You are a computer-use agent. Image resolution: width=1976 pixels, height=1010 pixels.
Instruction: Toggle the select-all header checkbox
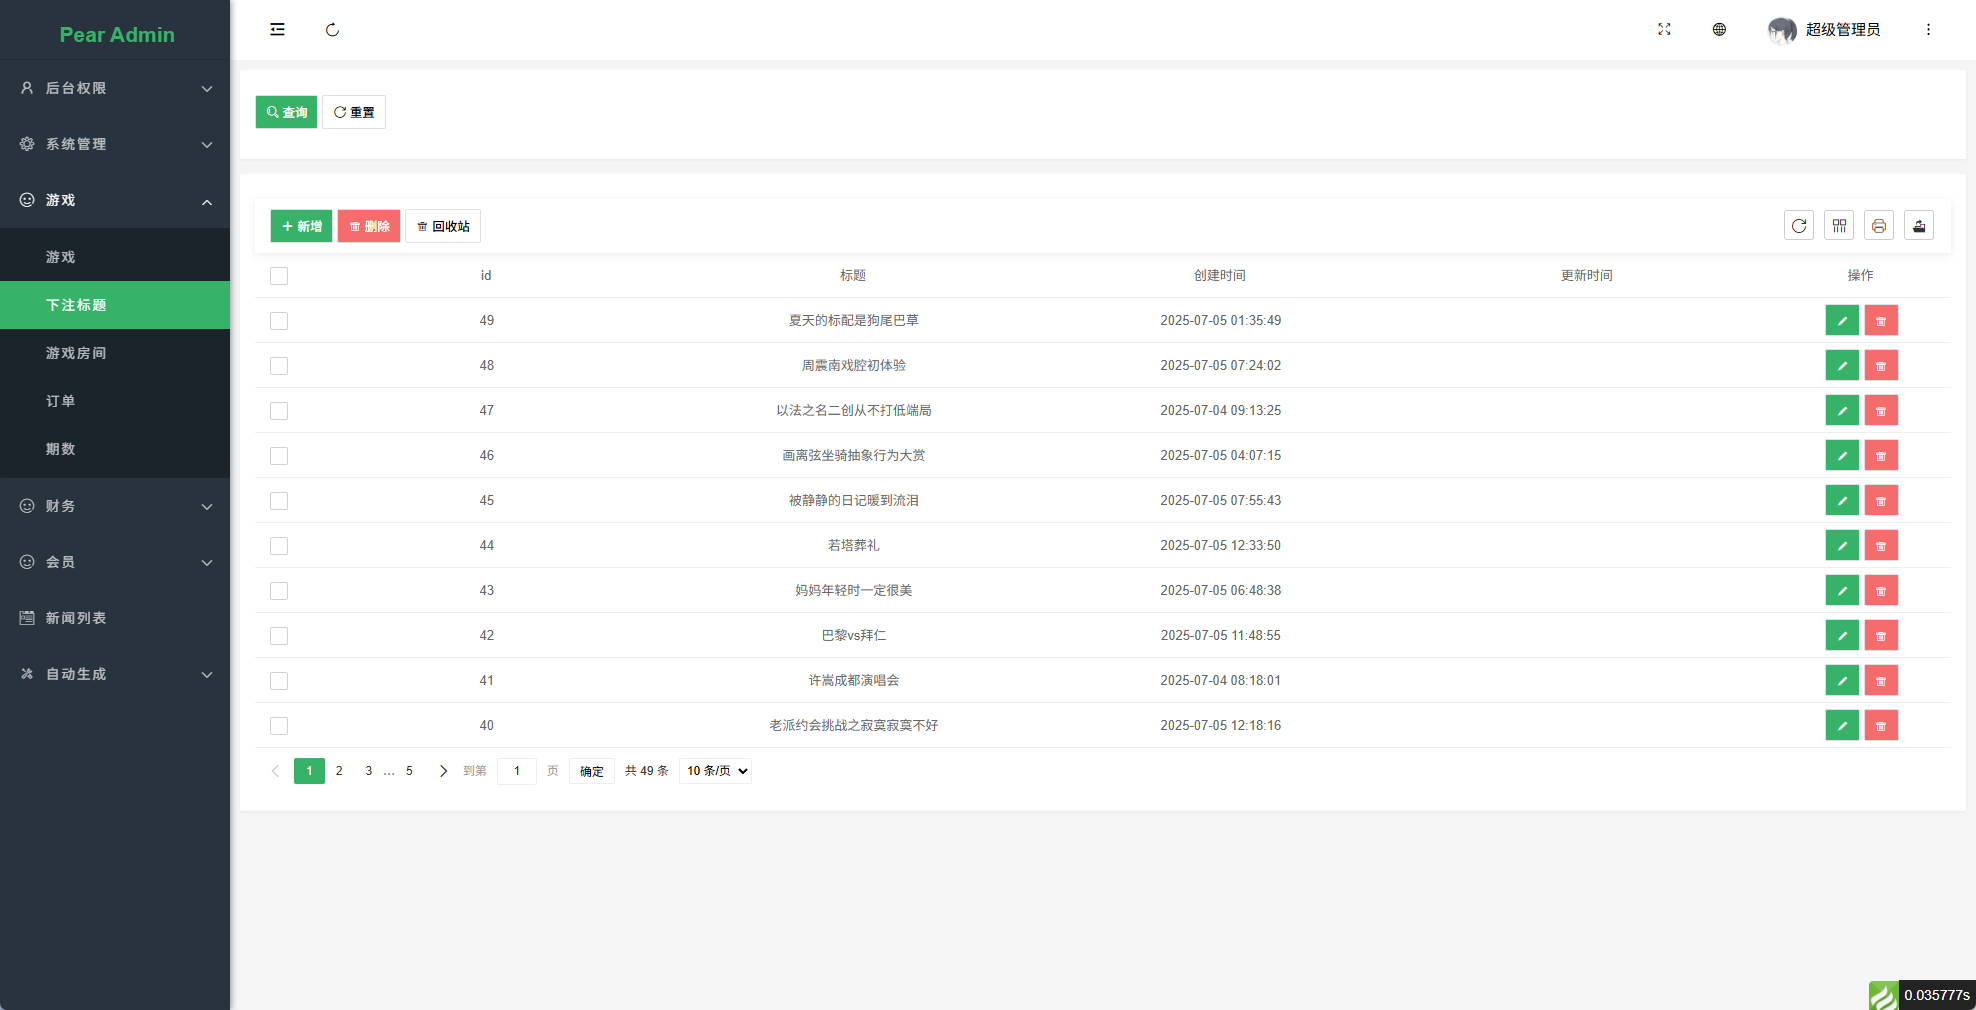tap(279, 276)
